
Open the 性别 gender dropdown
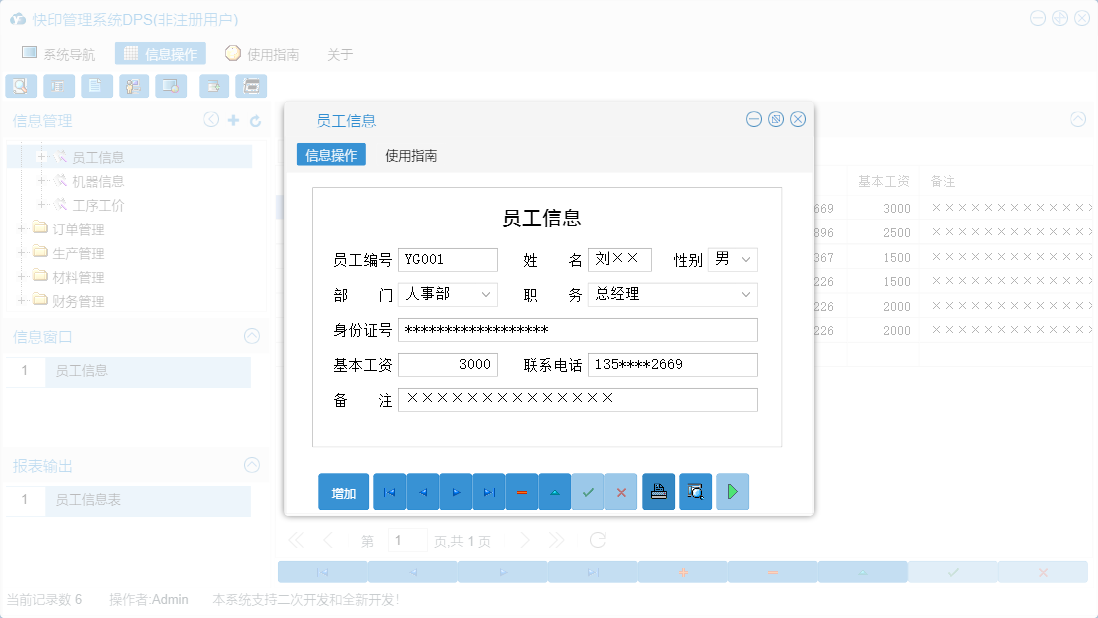[746, 259]
